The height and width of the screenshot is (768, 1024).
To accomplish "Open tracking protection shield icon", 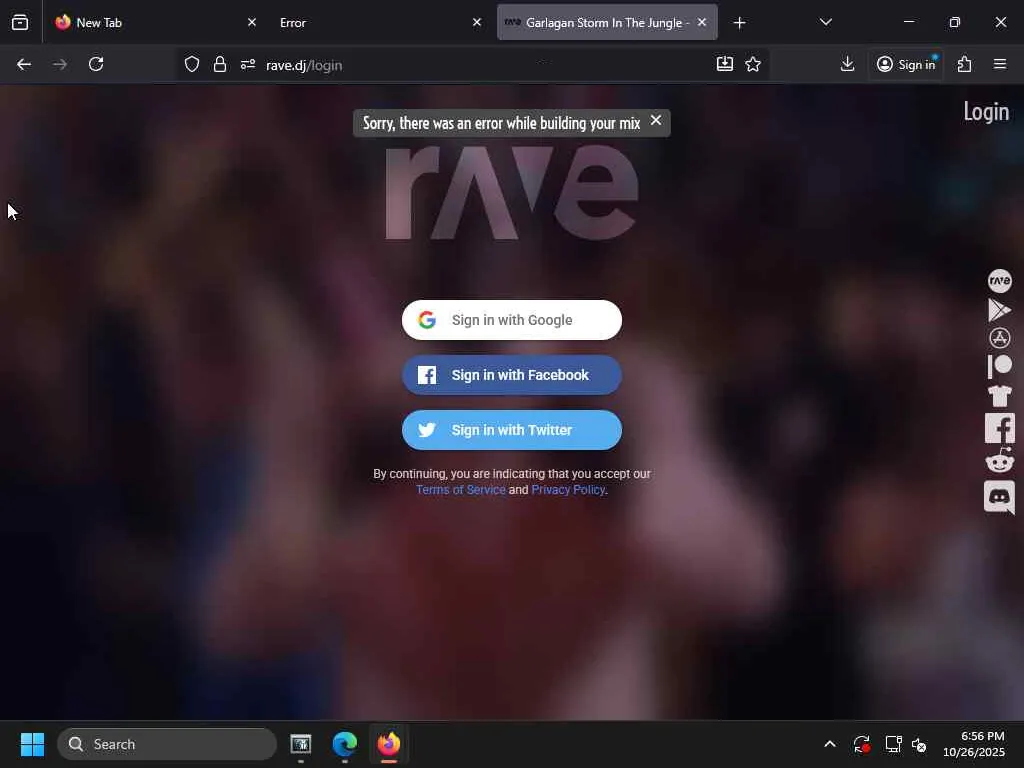I will (x=191, y=64).
